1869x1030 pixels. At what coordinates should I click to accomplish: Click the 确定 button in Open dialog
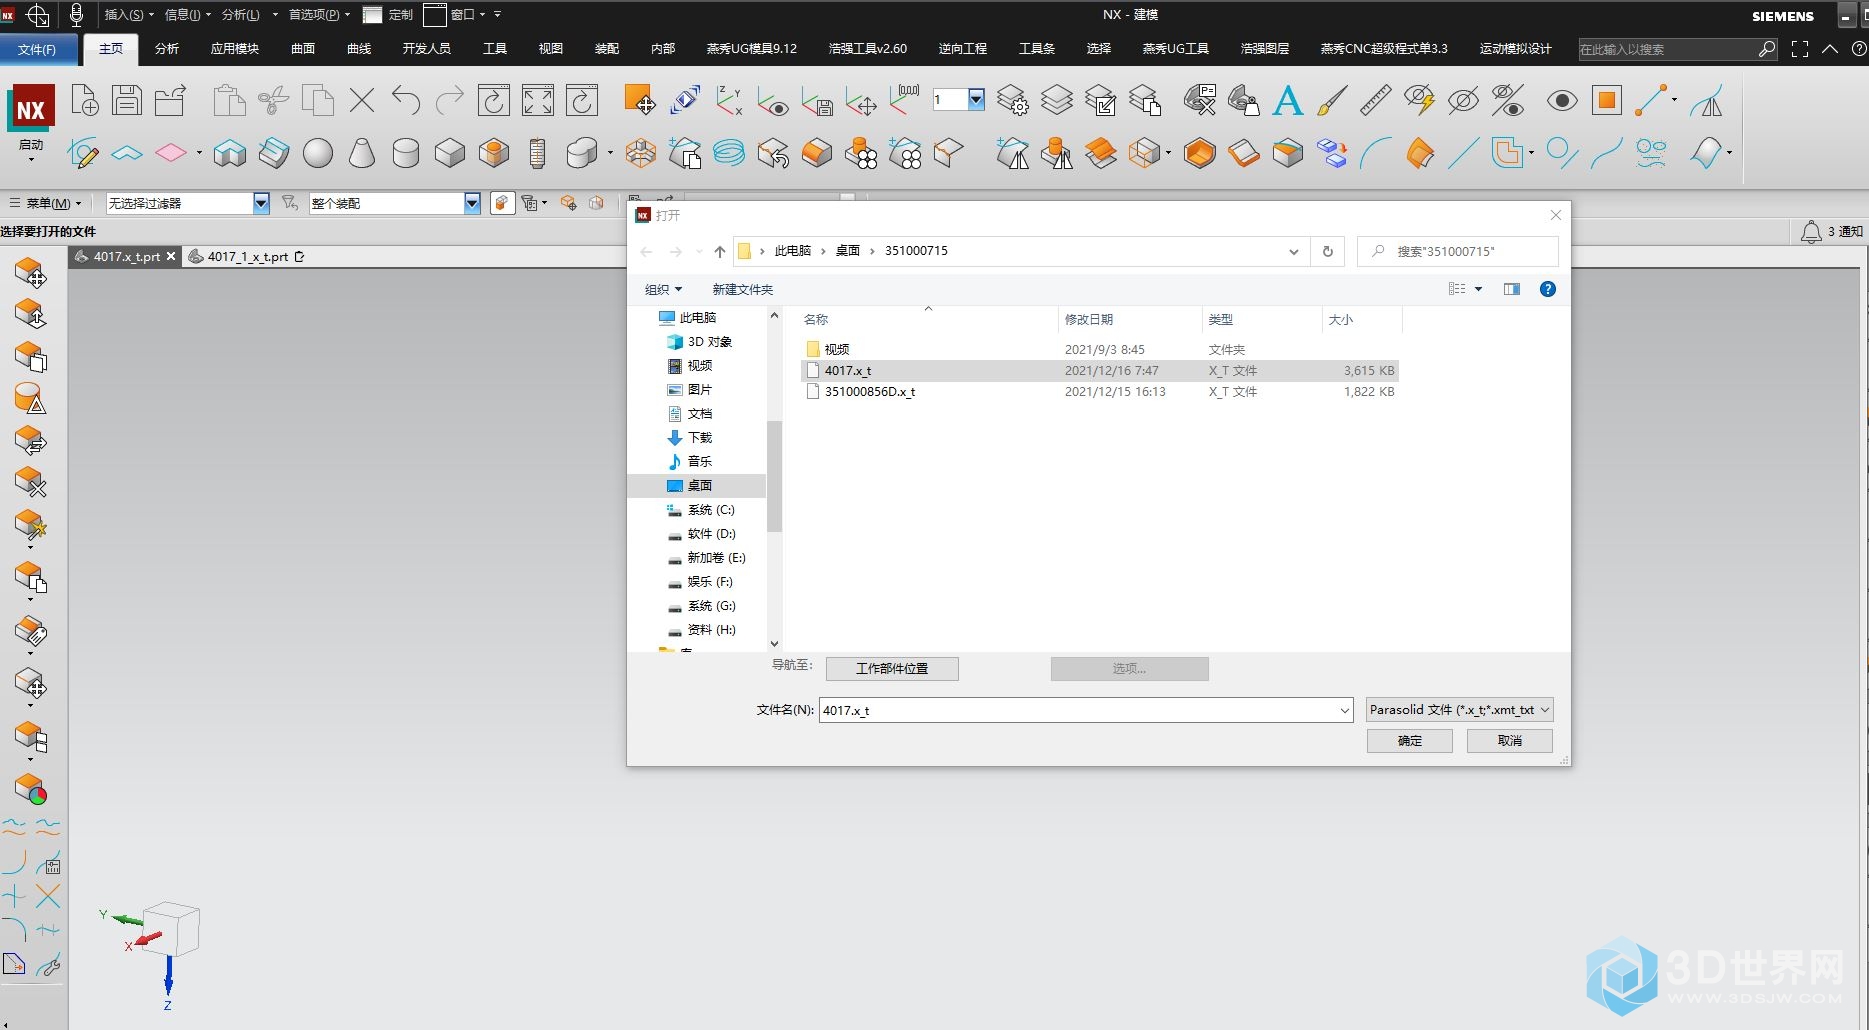[x=1410, y=741]
